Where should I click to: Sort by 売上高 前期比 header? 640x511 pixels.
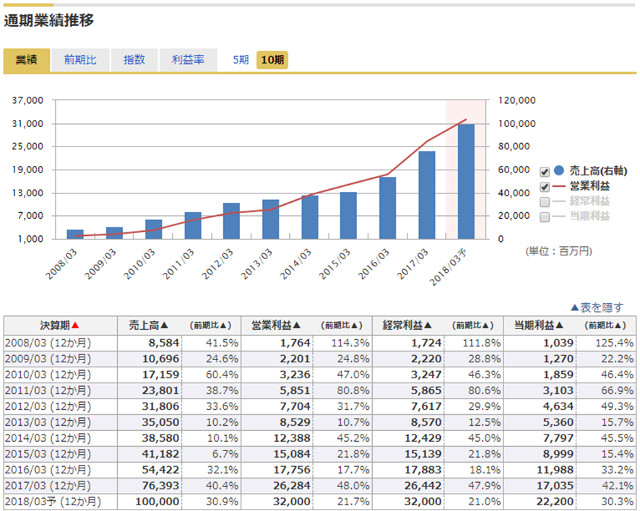click(211, 325)
